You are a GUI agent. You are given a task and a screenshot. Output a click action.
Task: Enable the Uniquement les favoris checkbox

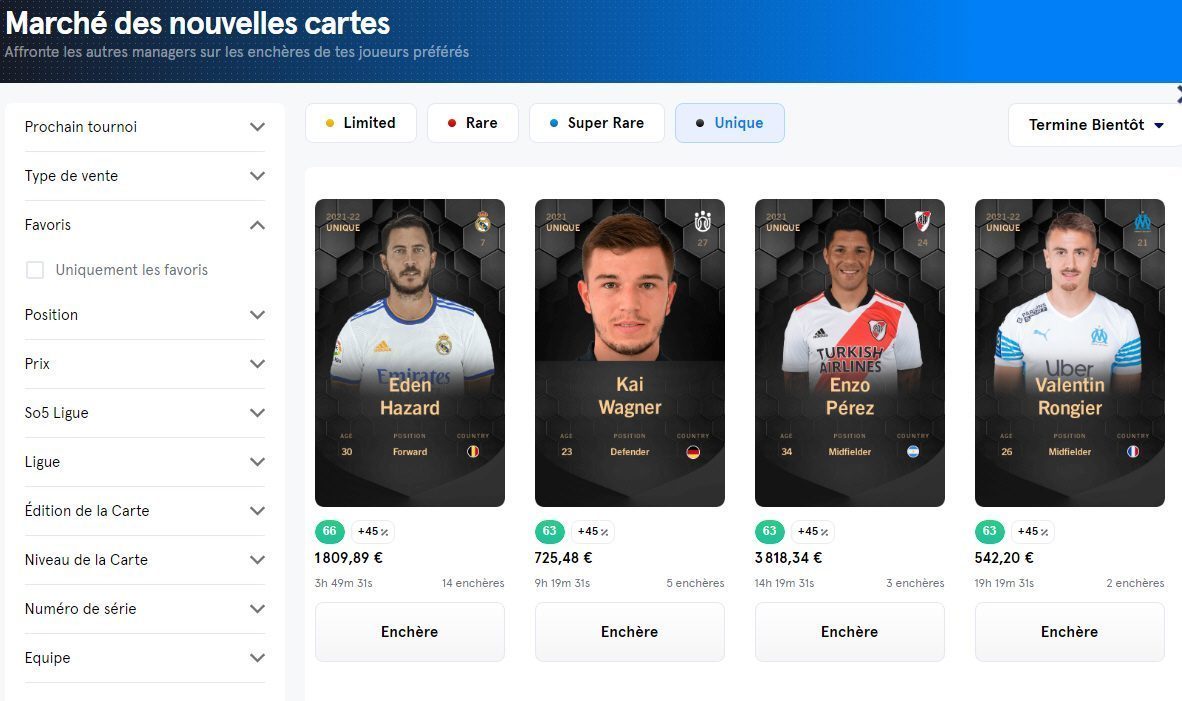pos(35,269)
